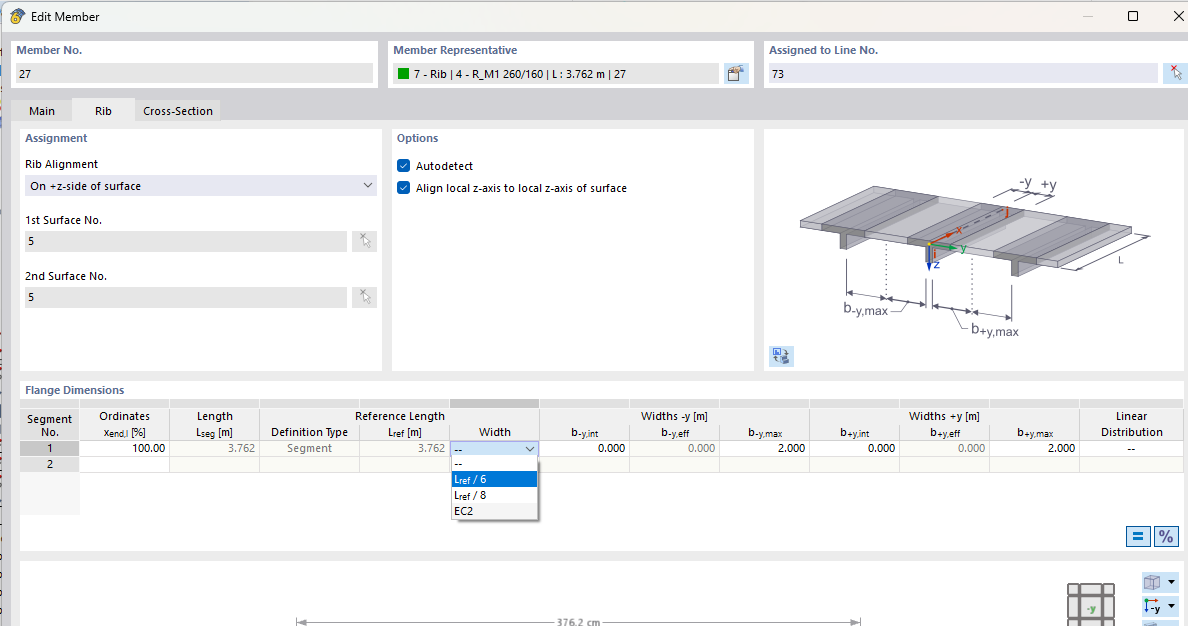Click the b-y,max cell with 2.000

click(764, 449)
